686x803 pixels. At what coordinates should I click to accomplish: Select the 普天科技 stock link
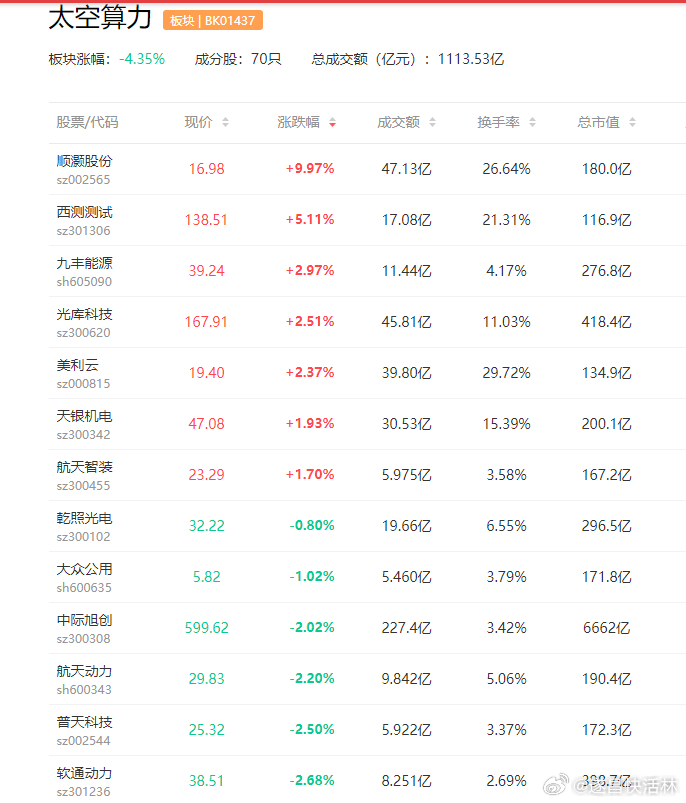click(x=84, y=722)
